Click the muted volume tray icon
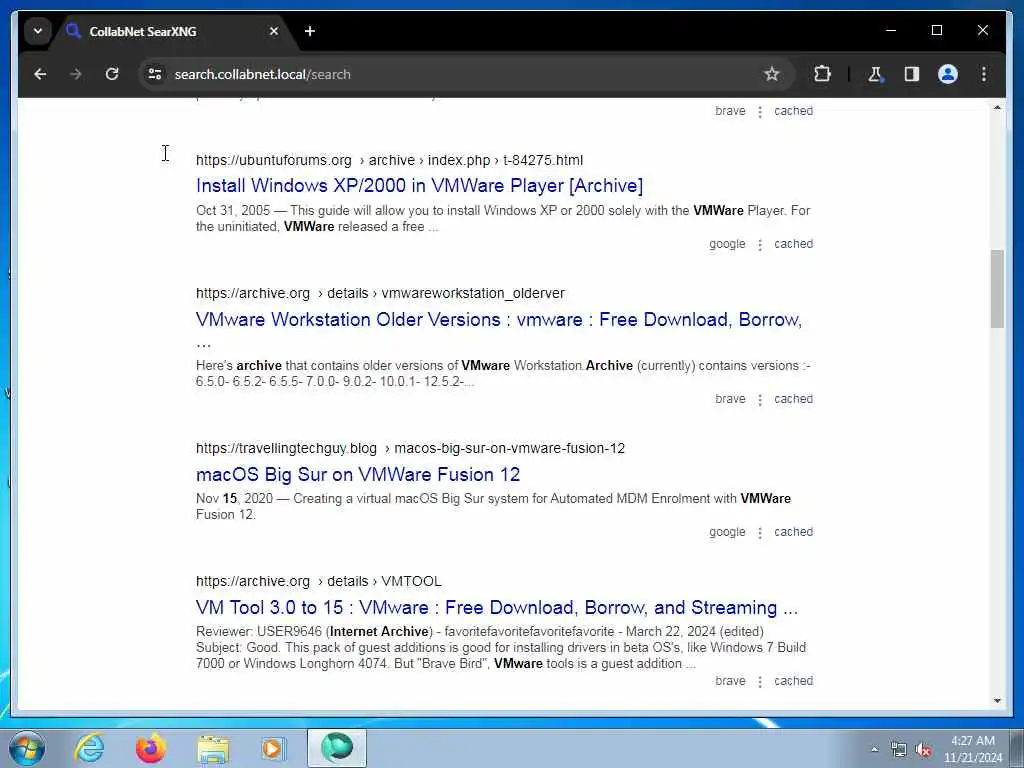Viewport: 1024px width, 768px height. [923, 750]
